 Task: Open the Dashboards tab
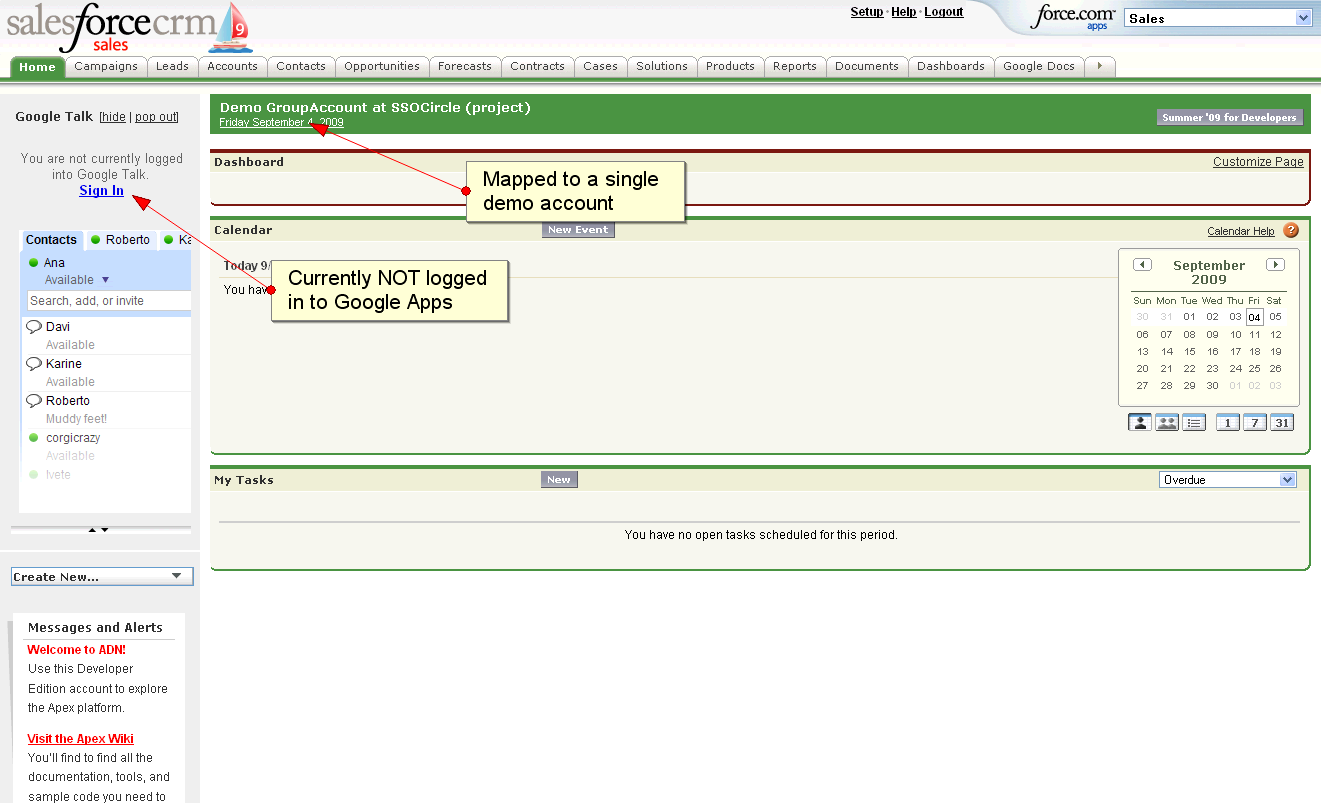pos(951,66)
